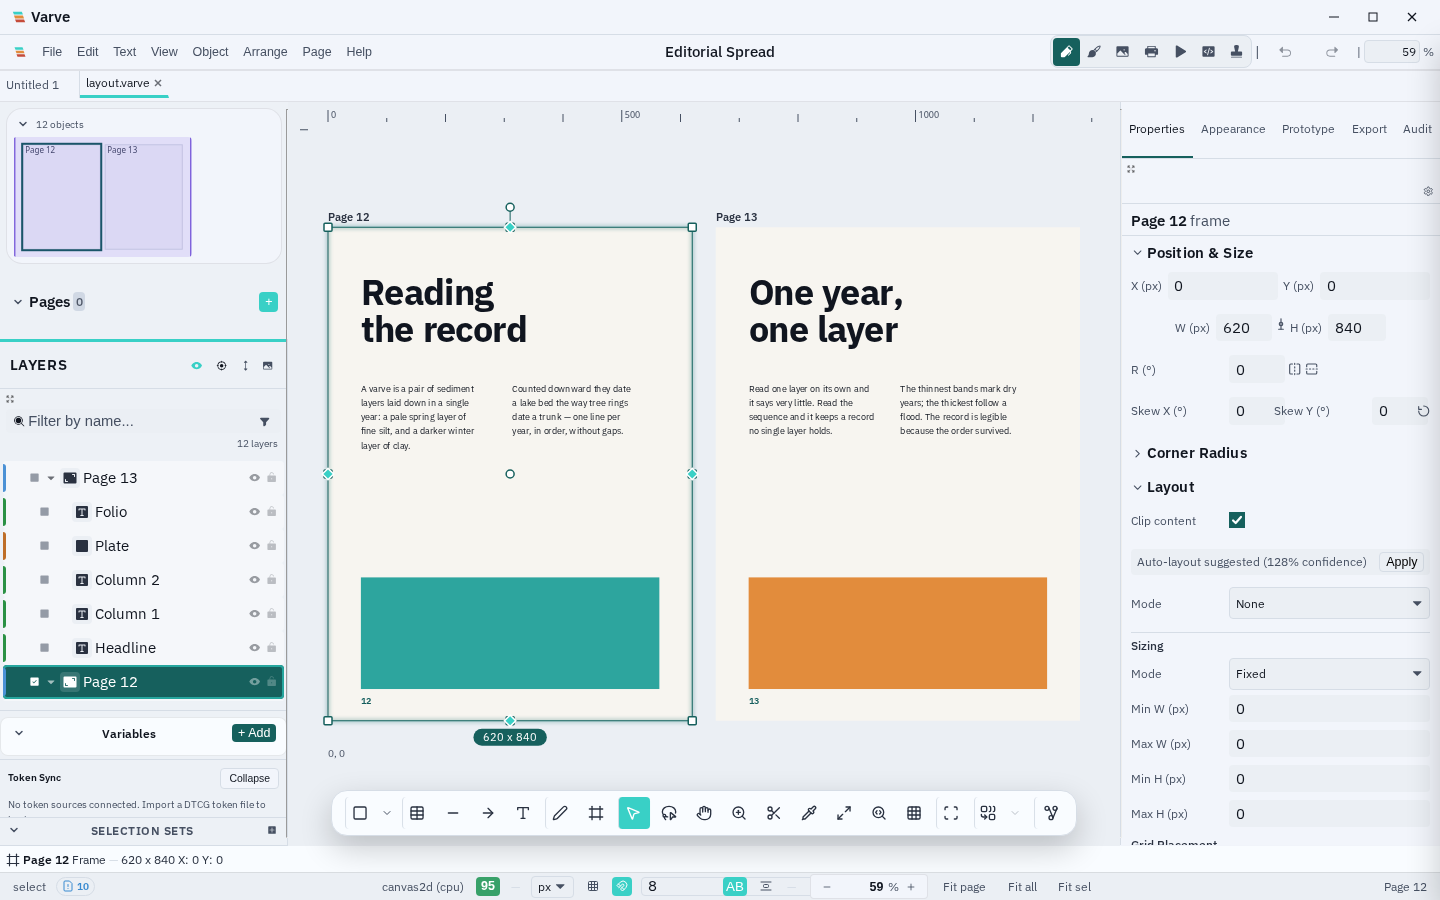Apply the auto-layout suggestion
This screenshot has width=1440, height=900.
coord(1401,562)
